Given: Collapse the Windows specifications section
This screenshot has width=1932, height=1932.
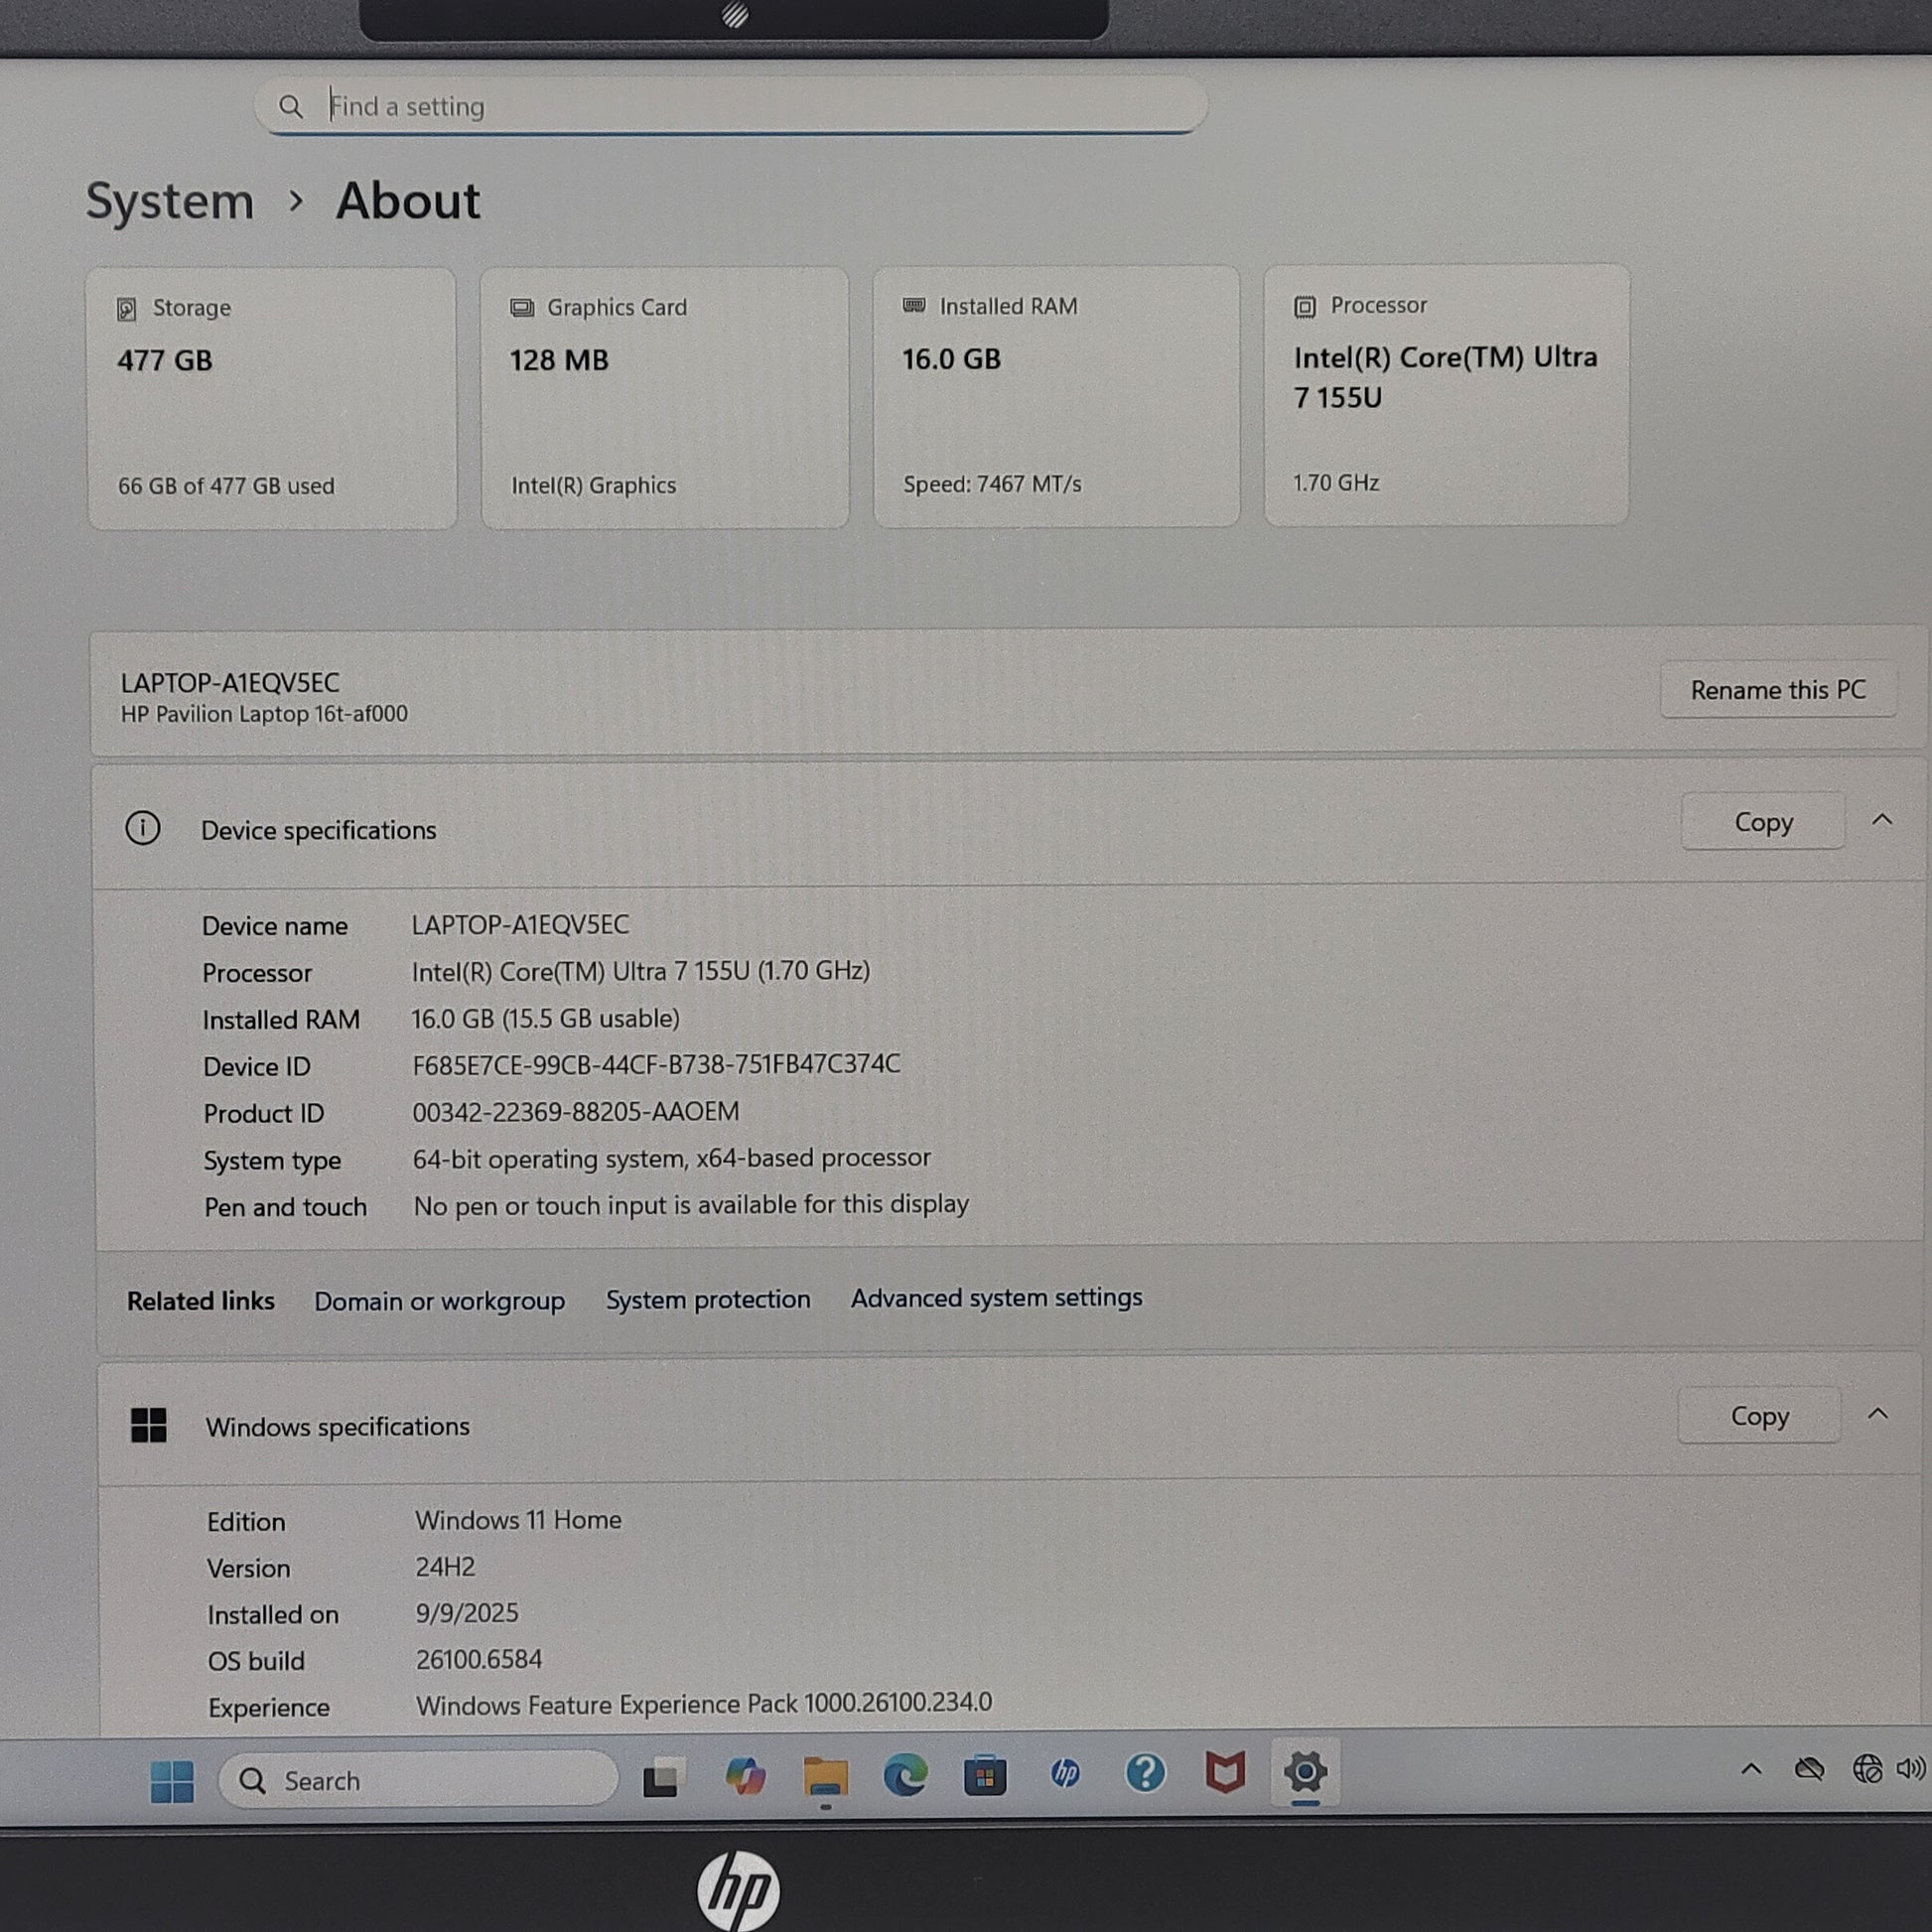Looking at the screenshot, I should pyautogui.click(x=1878, y=1414).
